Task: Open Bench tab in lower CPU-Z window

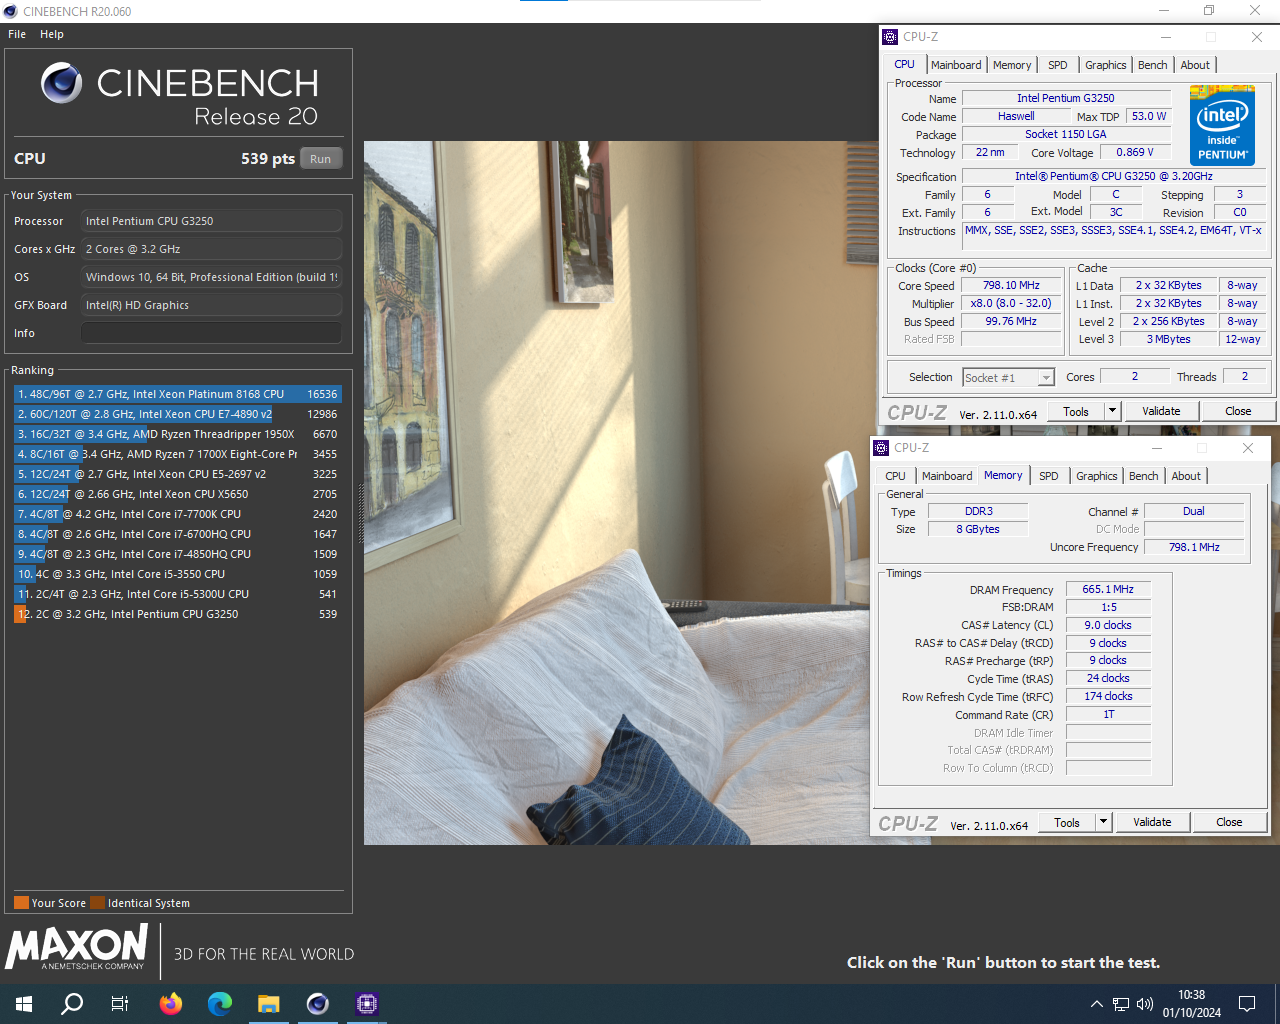Action: pyautogui.click(x=1143, y=476)
